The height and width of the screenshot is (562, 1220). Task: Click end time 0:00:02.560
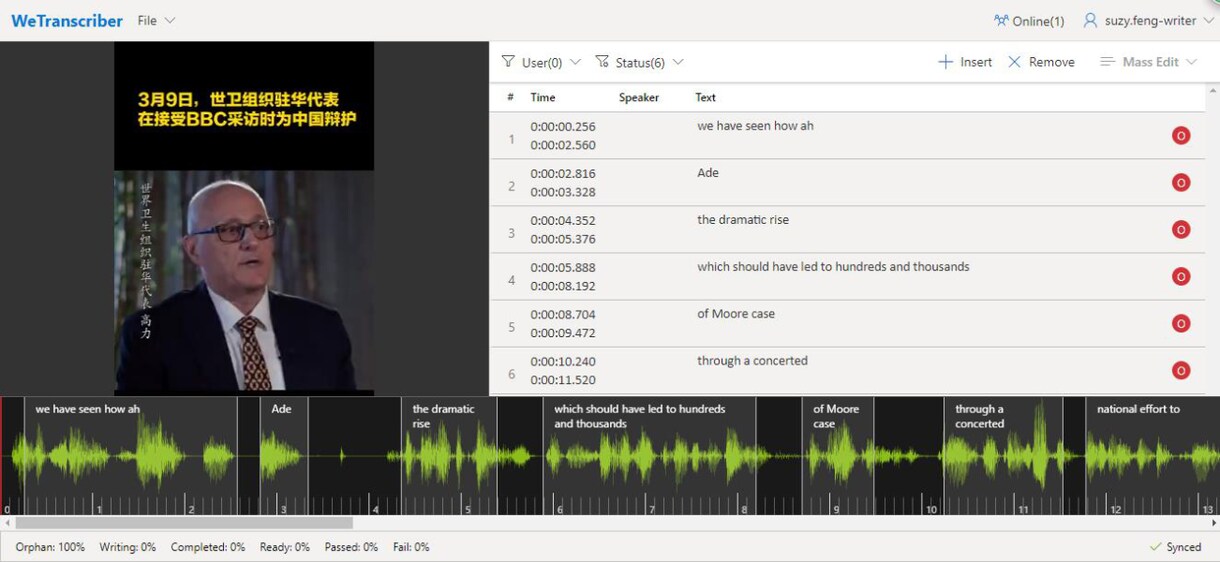point(563,145)
